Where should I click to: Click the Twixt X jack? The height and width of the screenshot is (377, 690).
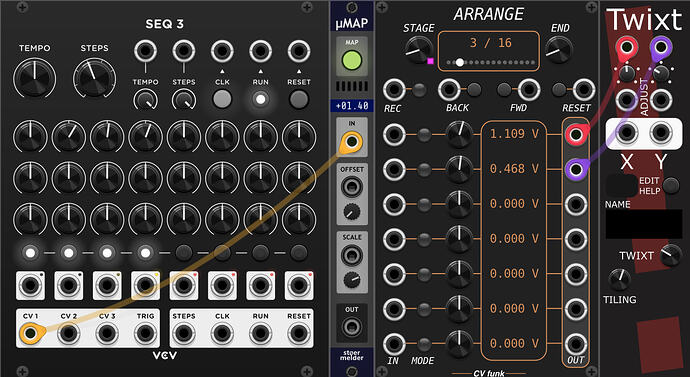[x=627, y=132]
